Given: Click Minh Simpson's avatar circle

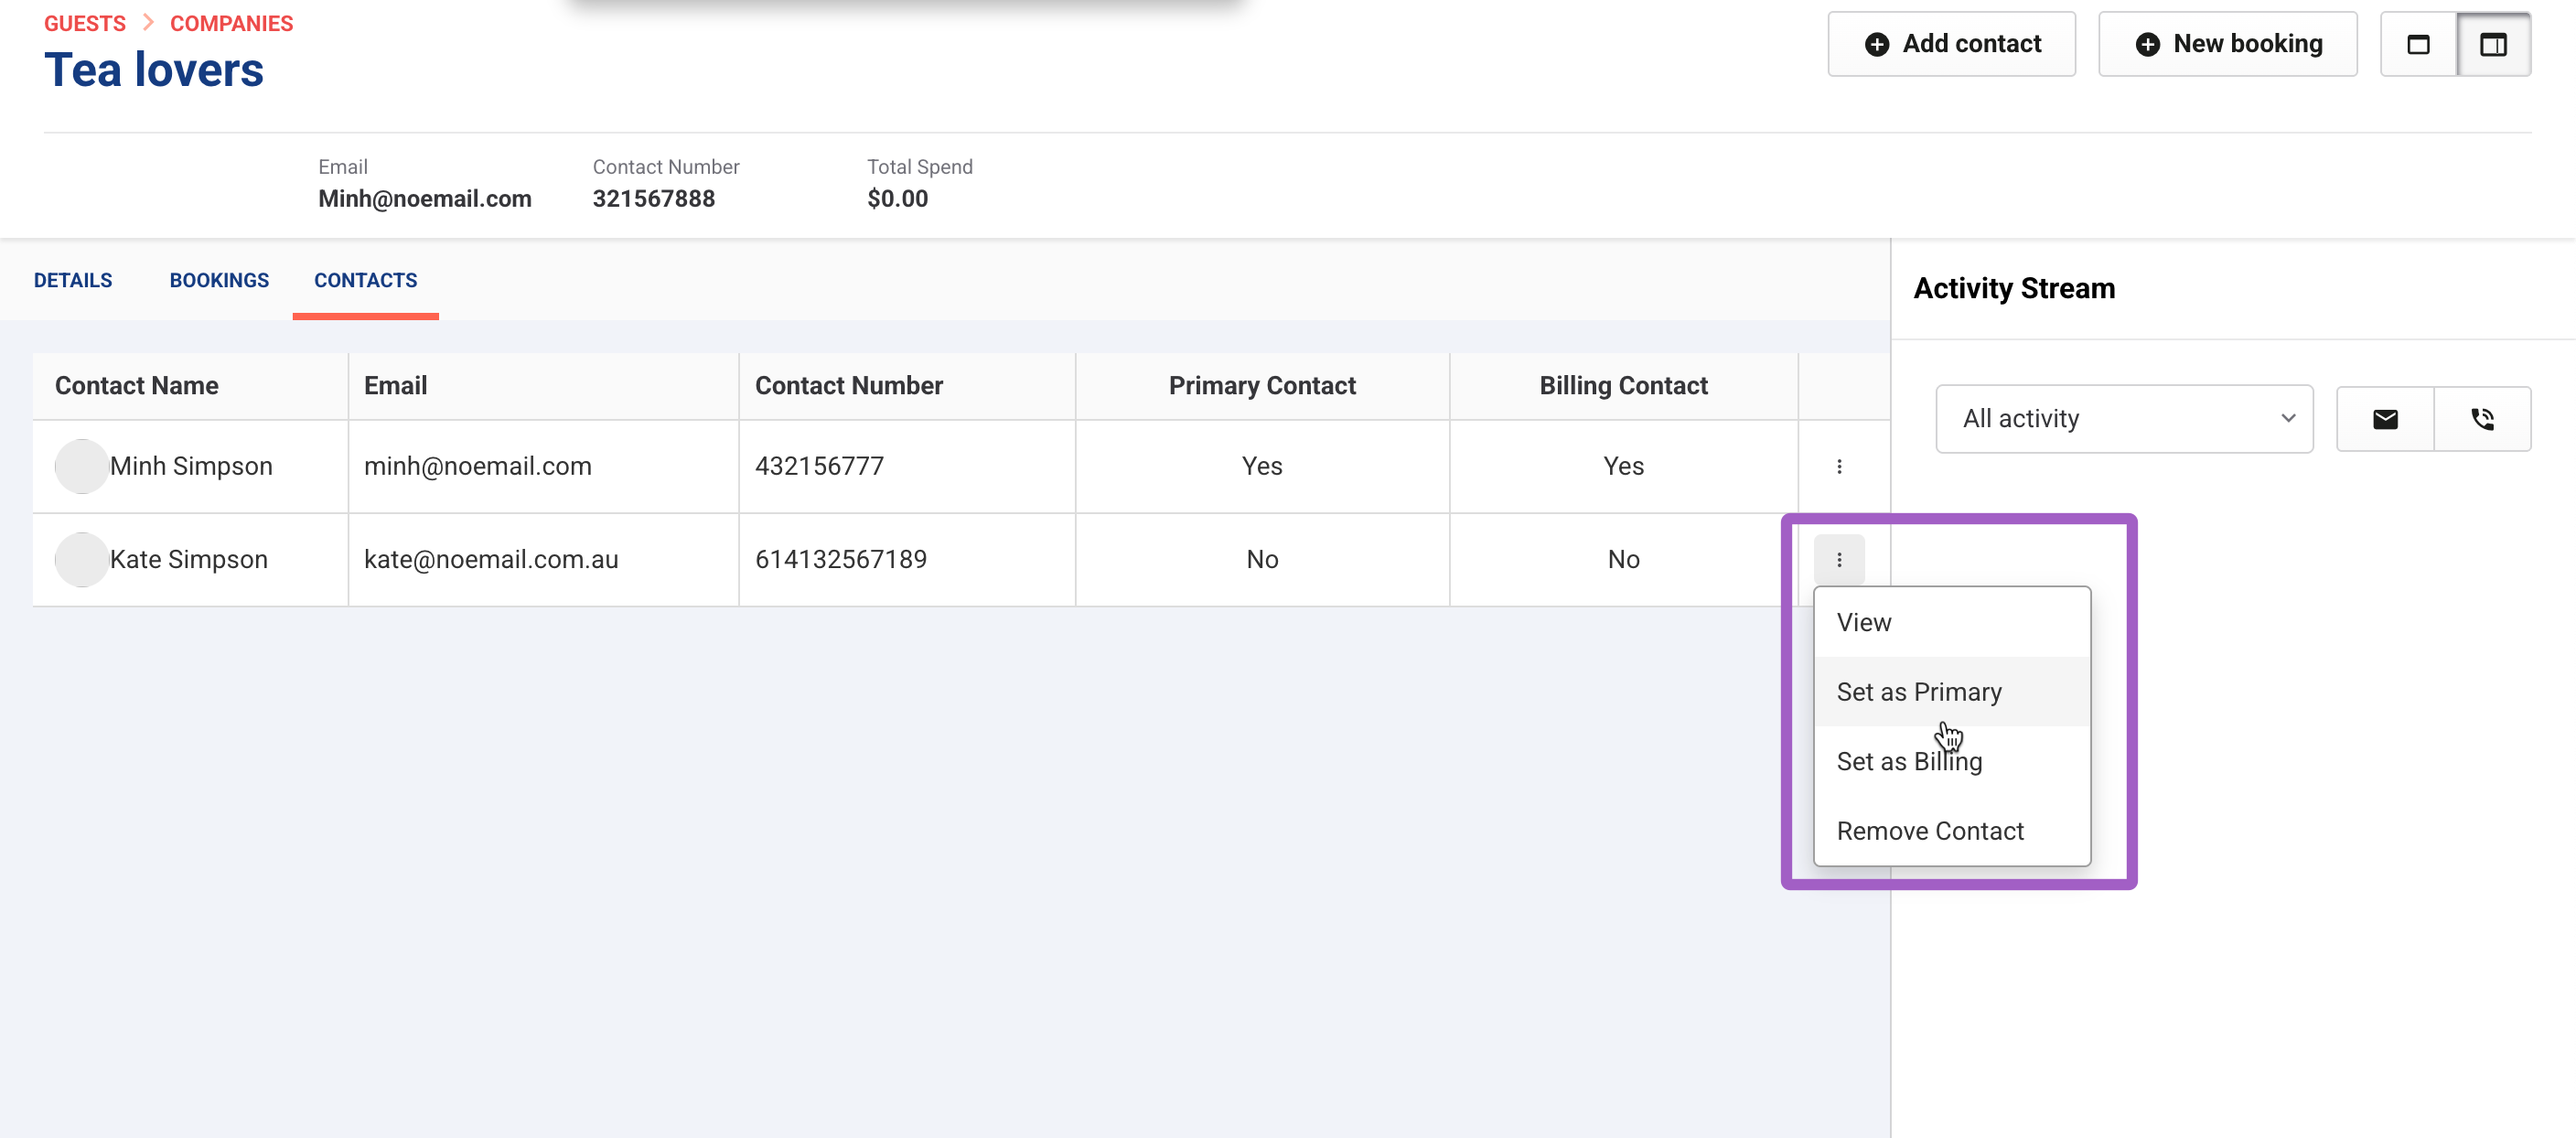Looking at the screenshot, I should tap(81, 466).
